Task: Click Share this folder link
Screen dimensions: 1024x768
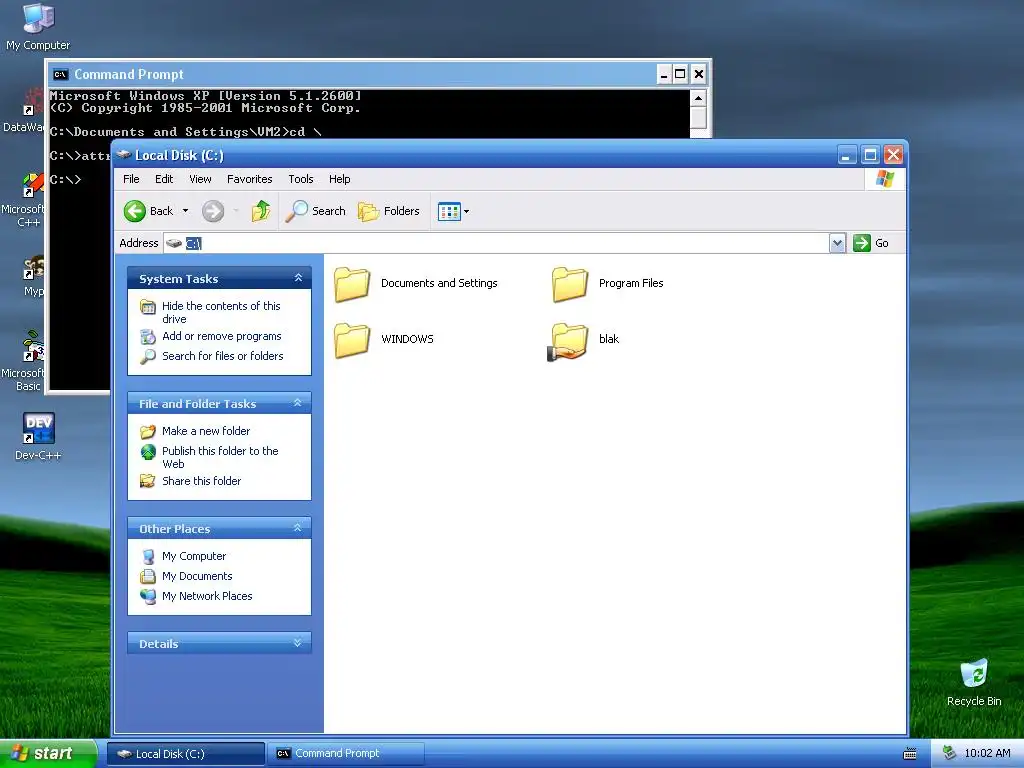Action: [201, 481]
